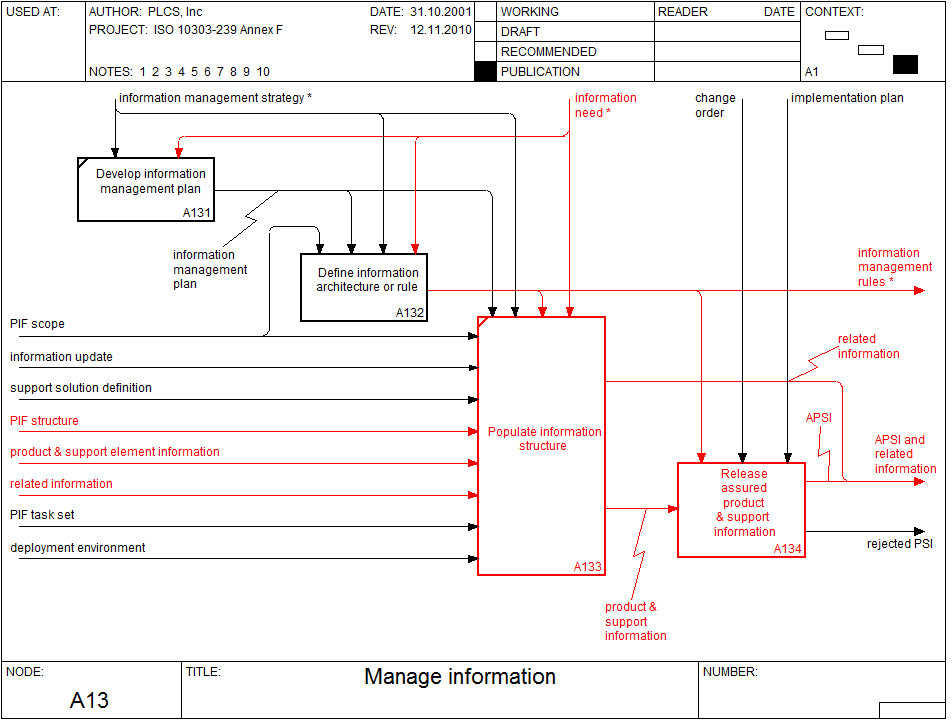
Task: Click the date 31.10.2001
Action: (x=441, y=12)
